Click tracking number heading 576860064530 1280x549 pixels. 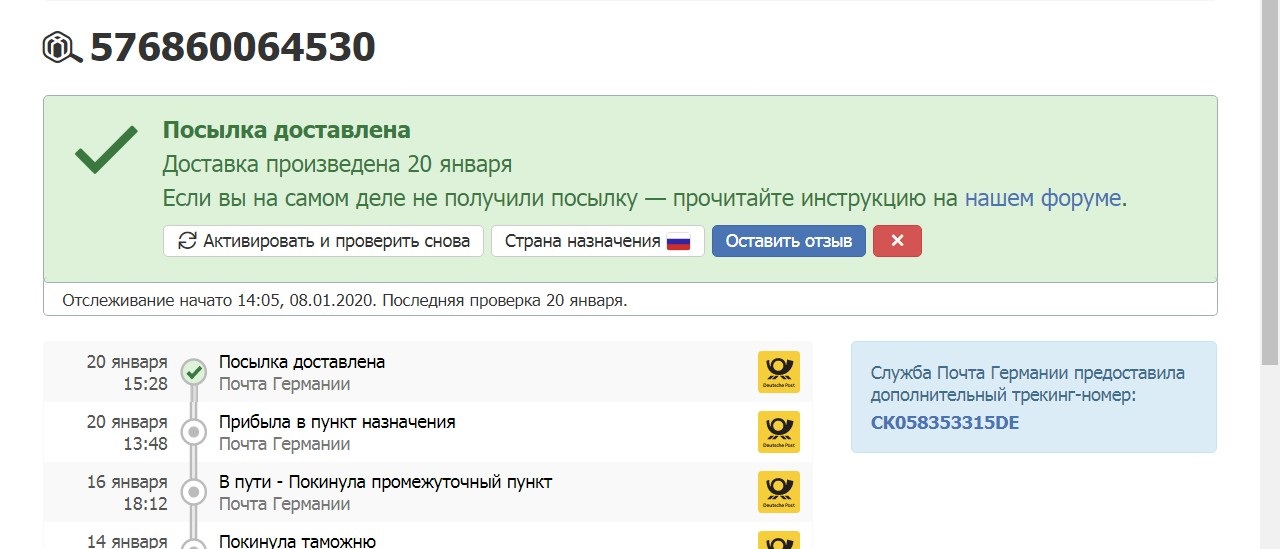point(232,47)
